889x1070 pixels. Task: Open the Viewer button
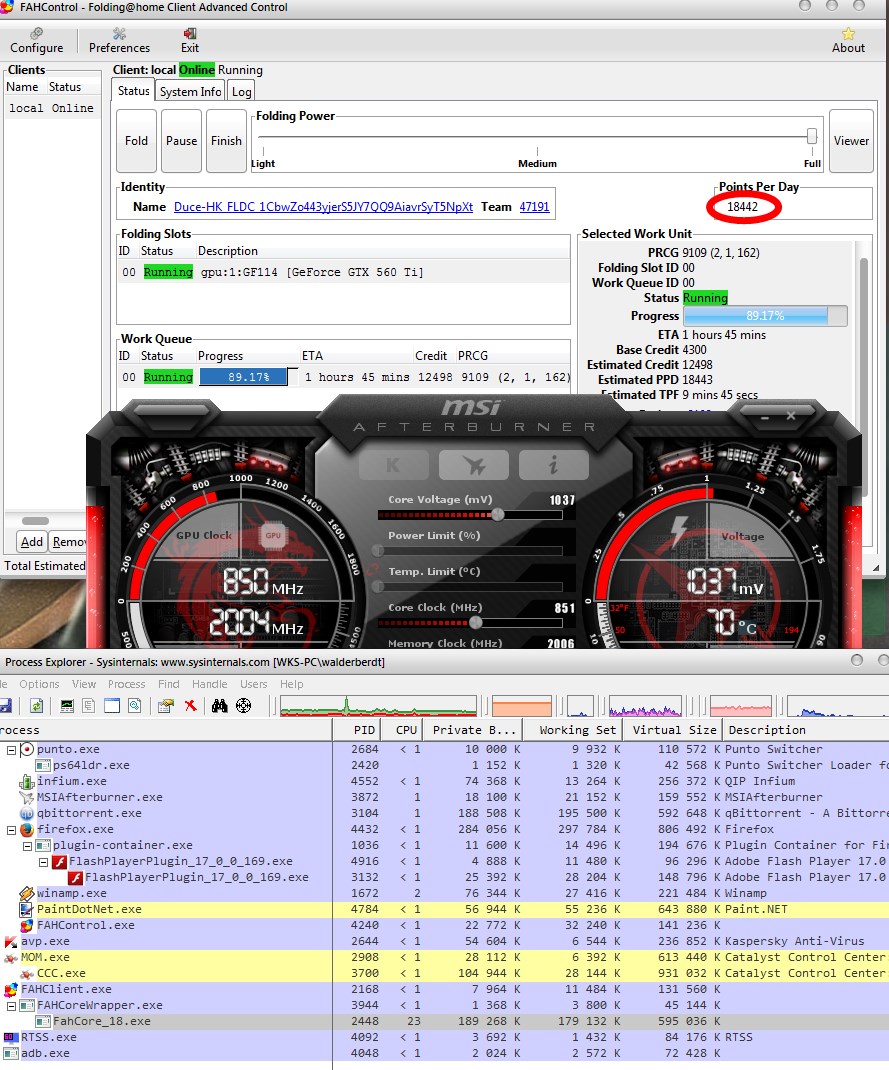[x=851, y=141]
